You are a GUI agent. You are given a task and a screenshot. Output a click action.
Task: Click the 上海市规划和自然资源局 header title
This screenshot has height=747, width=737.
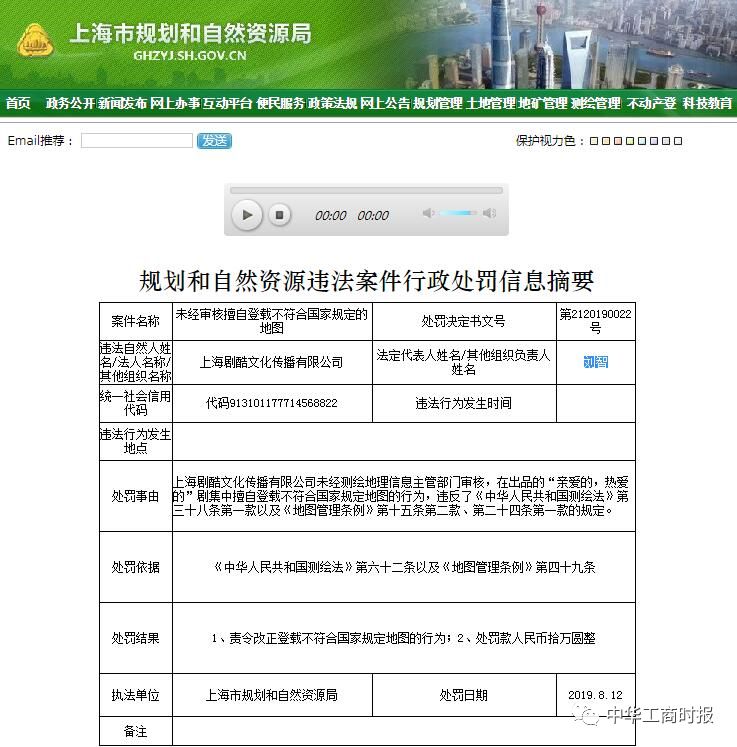pyautogui.click(x=191, y=33)
